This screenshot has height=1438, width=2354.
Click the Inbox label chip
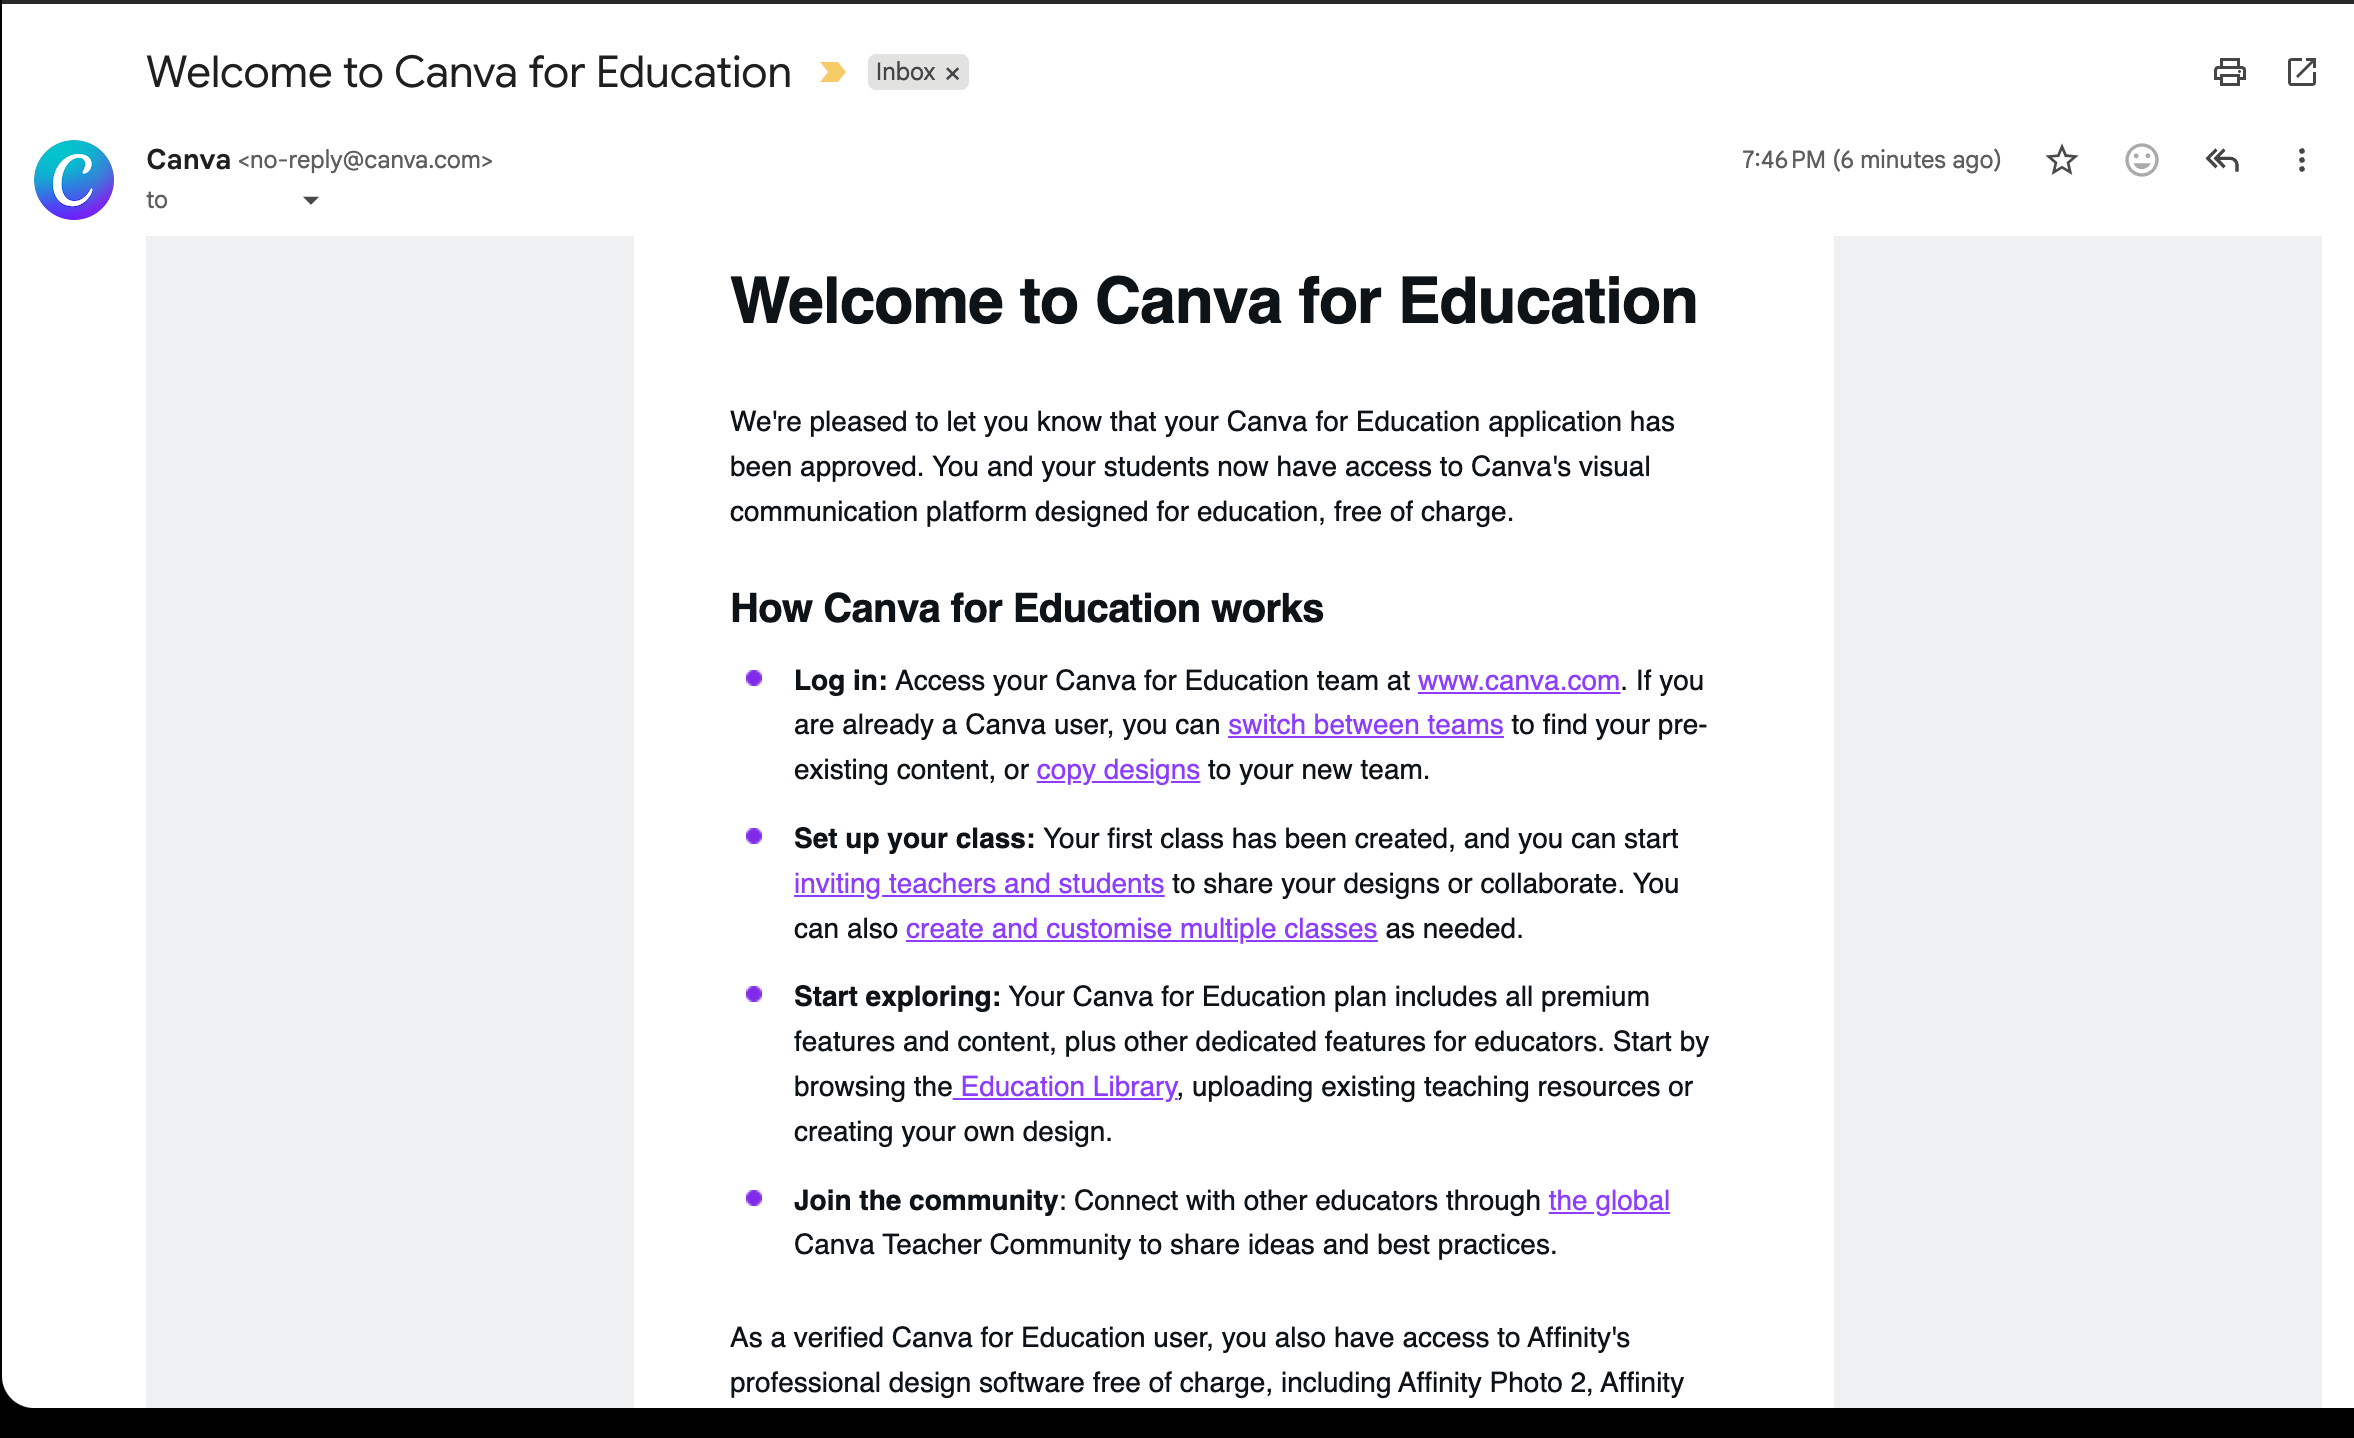(x=904, y=72)
